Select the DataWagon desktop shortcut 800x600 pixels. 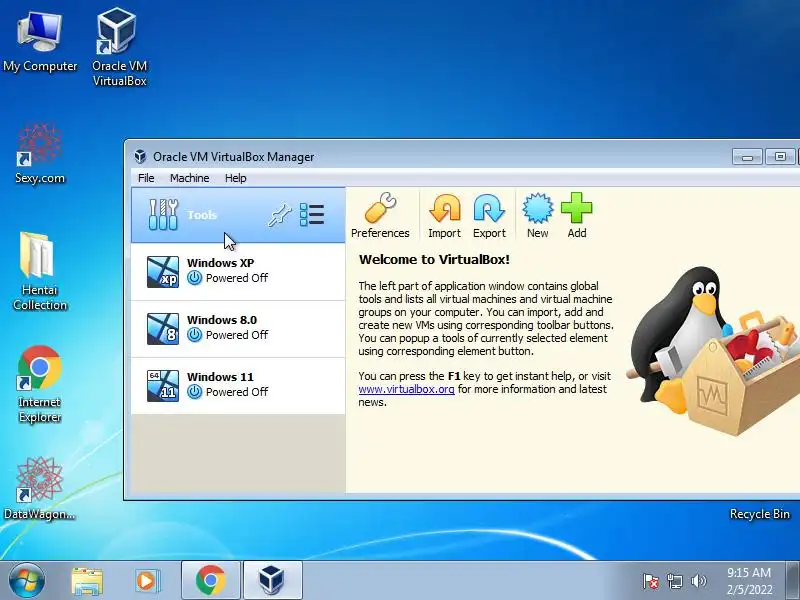click(39, 489)
